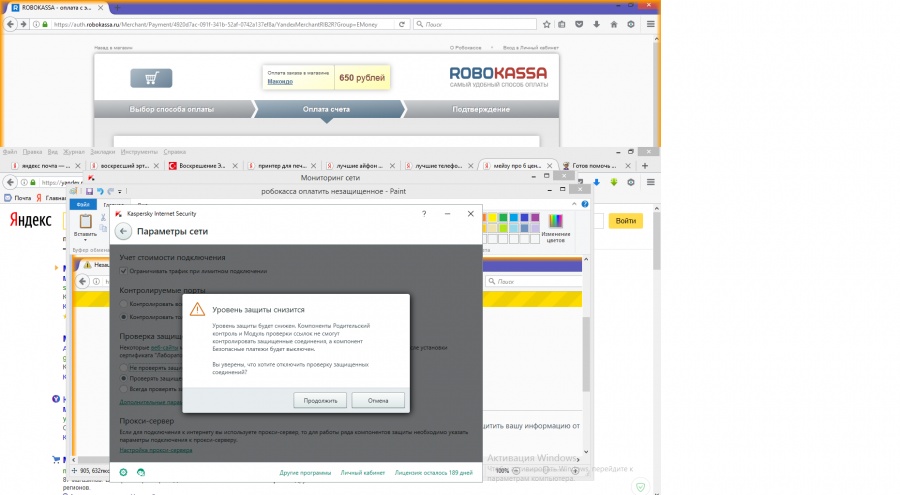This screenshot has width=900, height=495.
Task: Open Почта bookmark in Yandex browser bookmarks bar
Action: tap(18, 198)
